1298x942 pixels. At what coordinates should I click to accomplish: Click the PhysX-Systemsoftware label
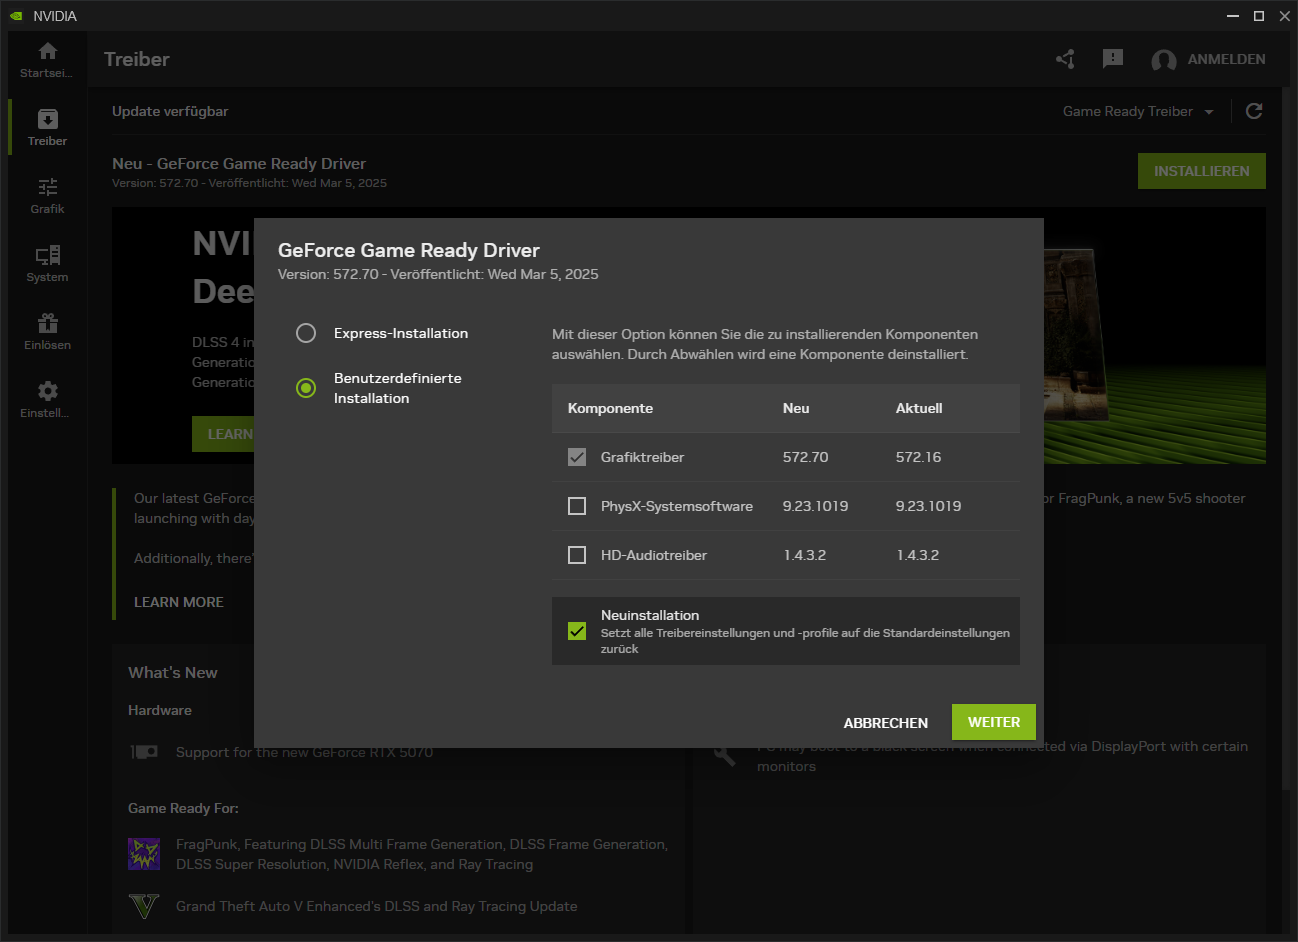pos(677,506)
